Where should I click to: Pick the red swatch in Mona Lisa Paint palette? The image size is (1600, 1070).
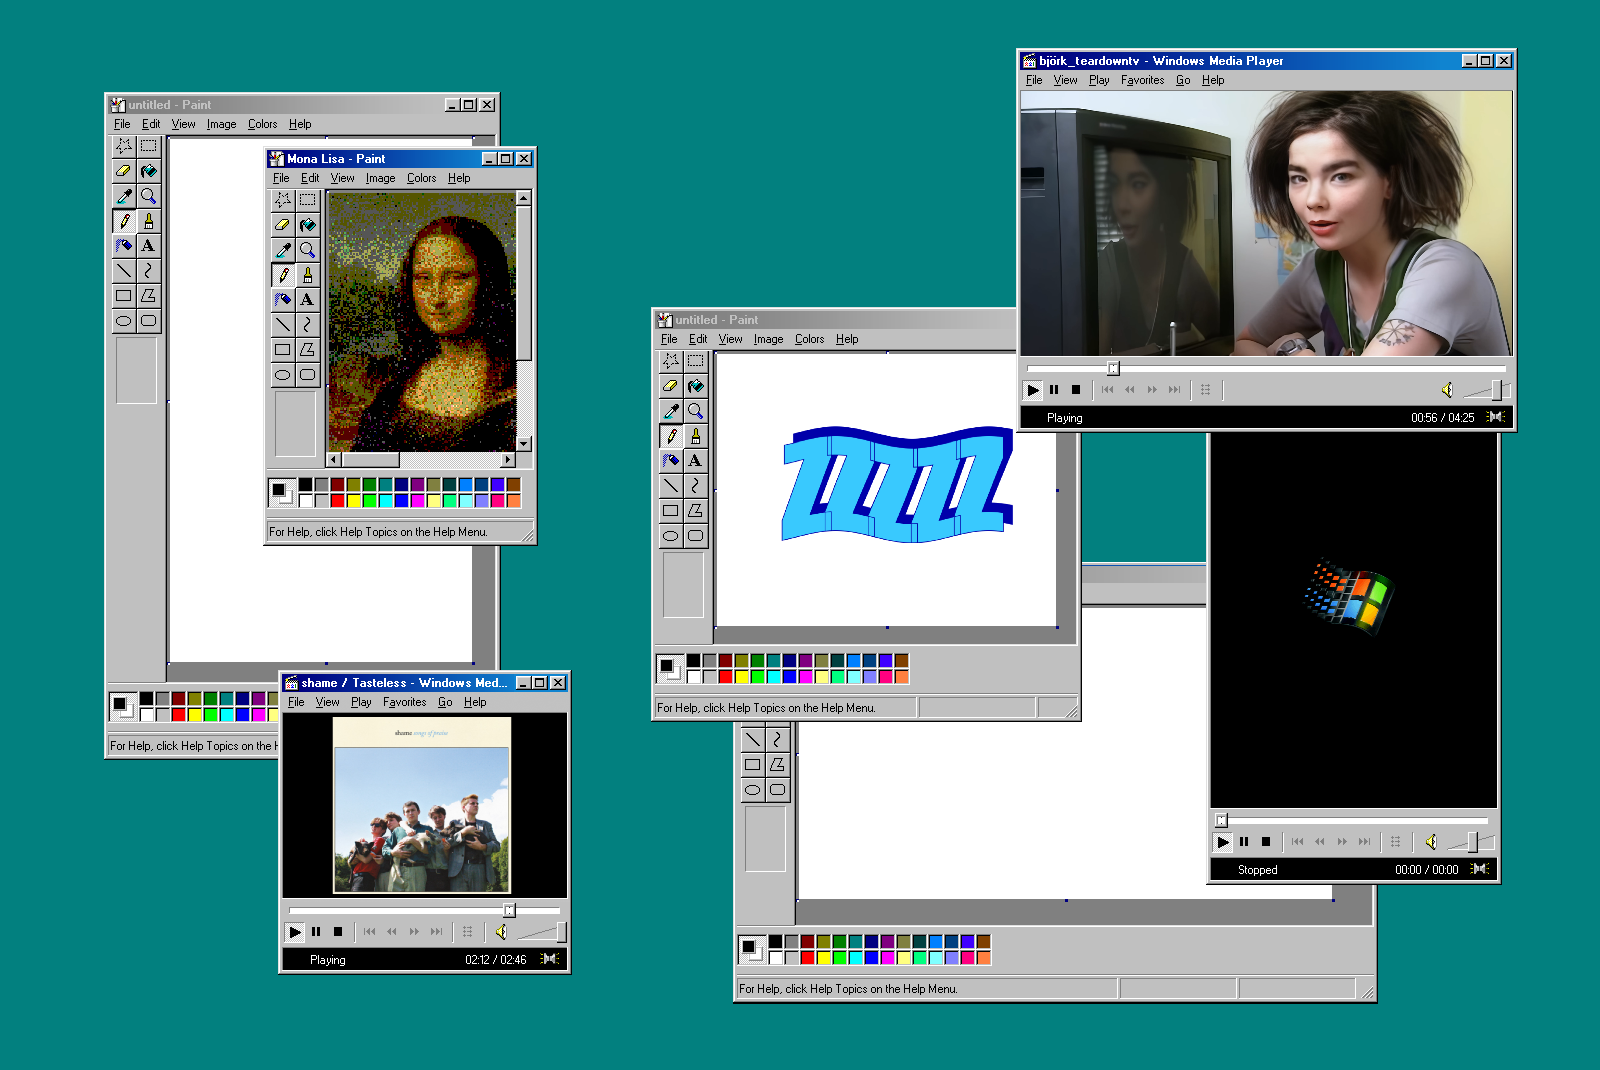click(338, 501)
